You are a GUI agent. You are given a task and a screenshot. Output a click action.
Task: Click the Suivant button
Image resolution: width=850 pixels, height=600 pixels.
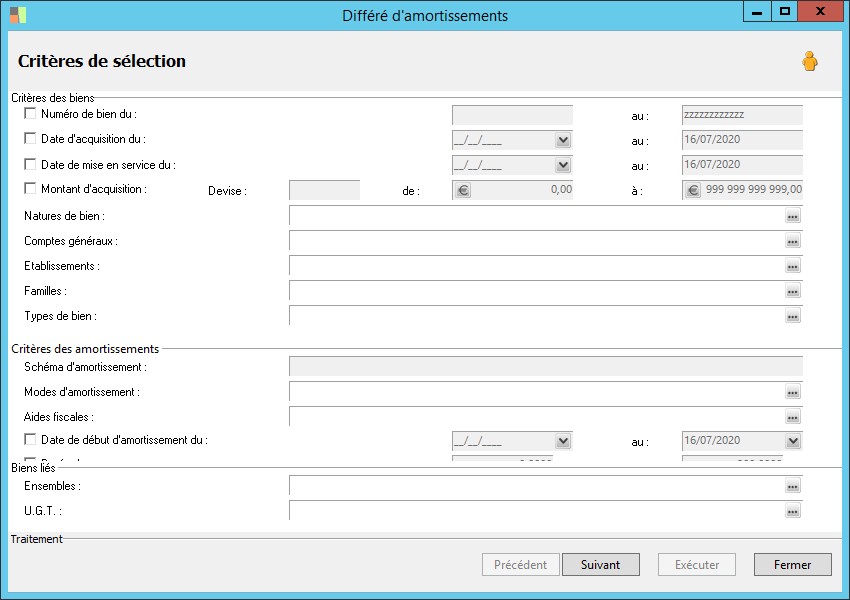click(600, 565)
